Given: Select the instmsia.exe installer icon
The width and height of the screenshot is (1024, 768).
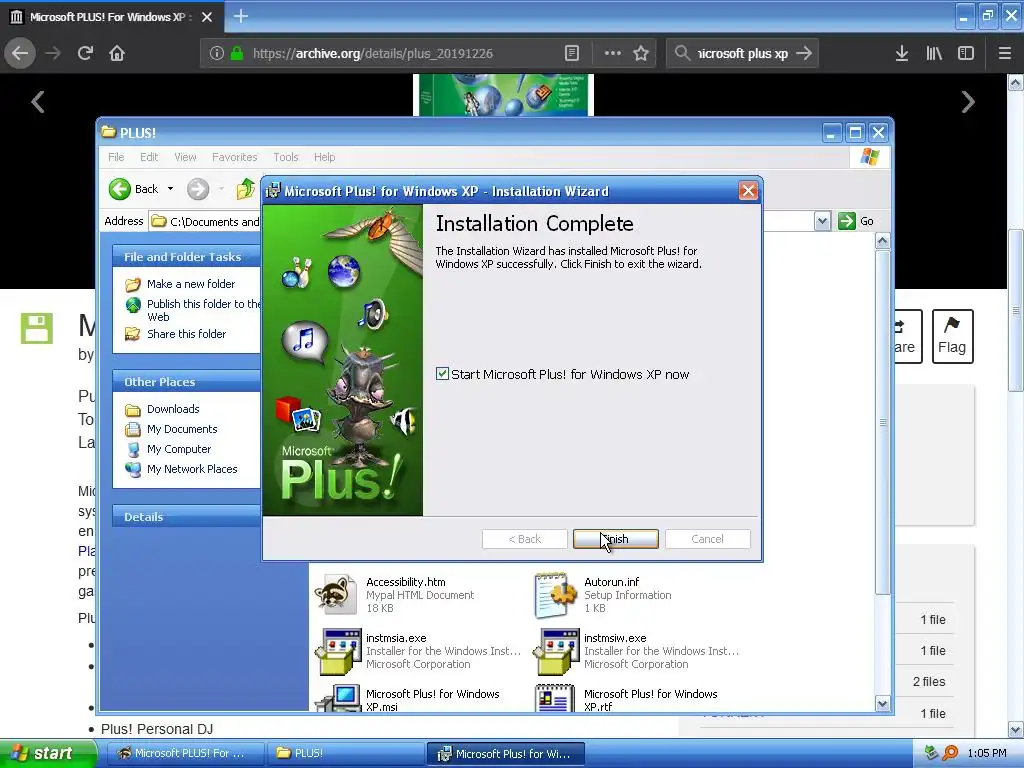Looking at the screenshot, I should [338, 651].
